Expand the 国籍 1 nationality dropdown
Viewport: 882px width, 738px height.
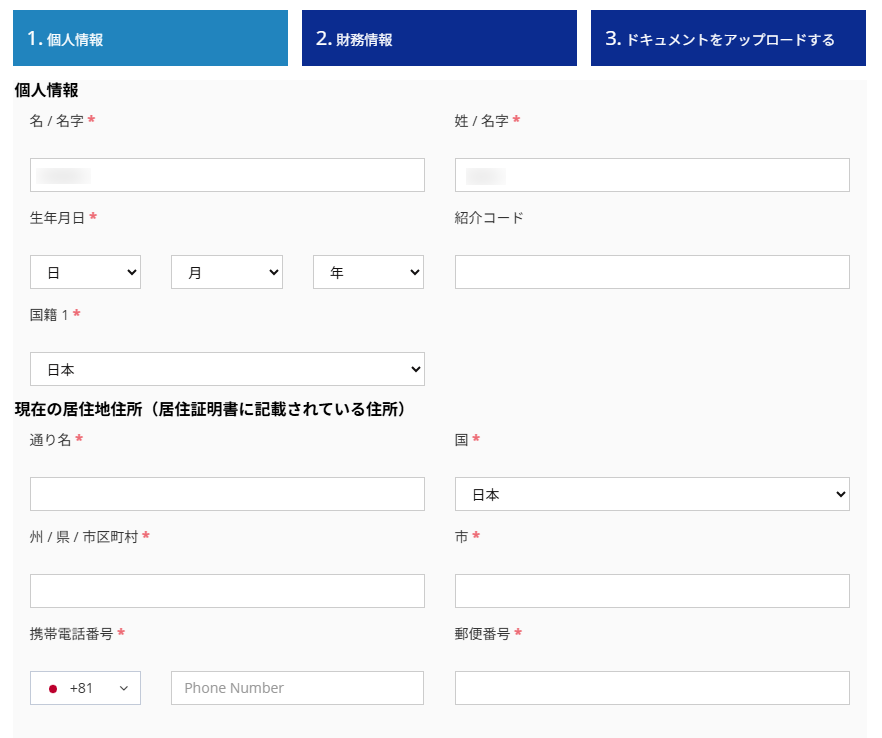click(x=227, y=369)
